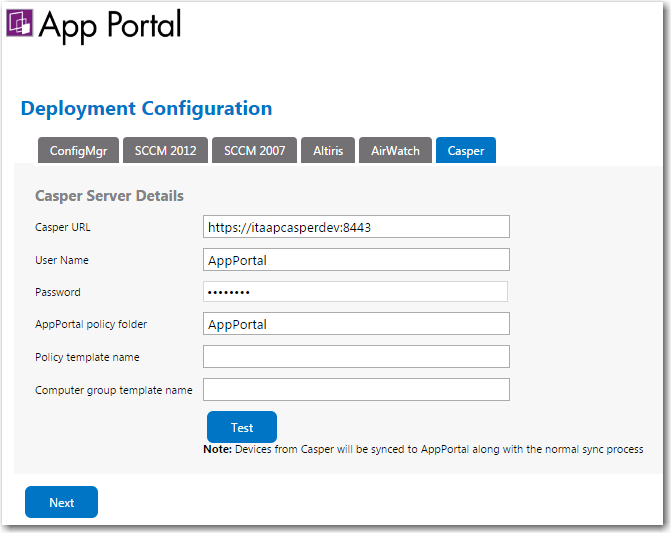Click the Test button
The image size is (671, 533).
[242, 427]
